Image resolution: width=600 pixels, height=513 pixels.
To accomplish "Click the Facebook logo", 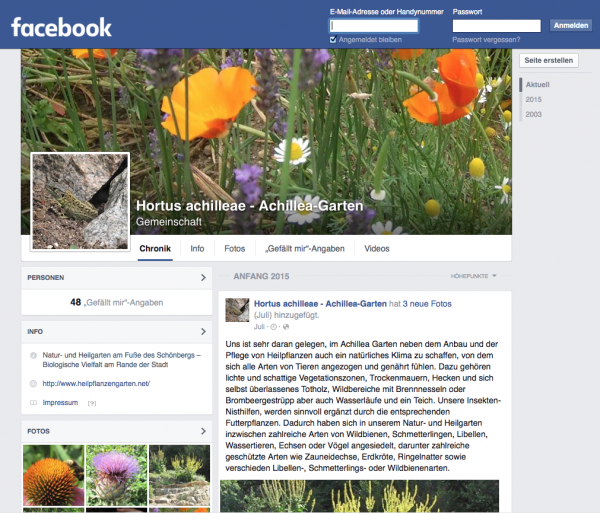I will (x=62, y=26).
